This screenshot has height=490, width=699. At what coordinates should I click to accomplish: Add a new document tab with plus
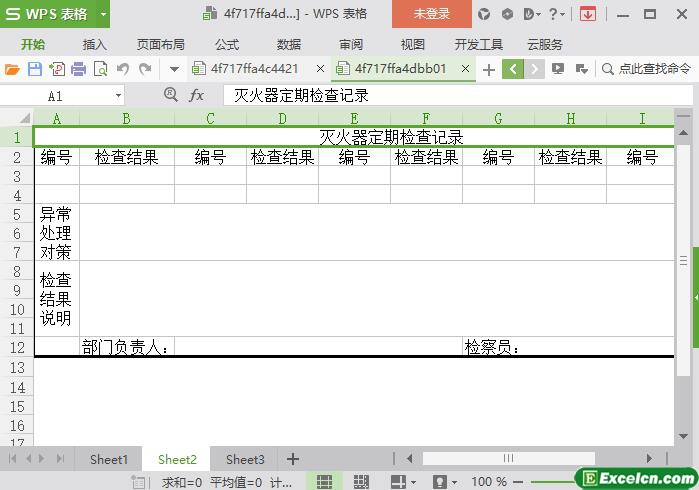489,70
